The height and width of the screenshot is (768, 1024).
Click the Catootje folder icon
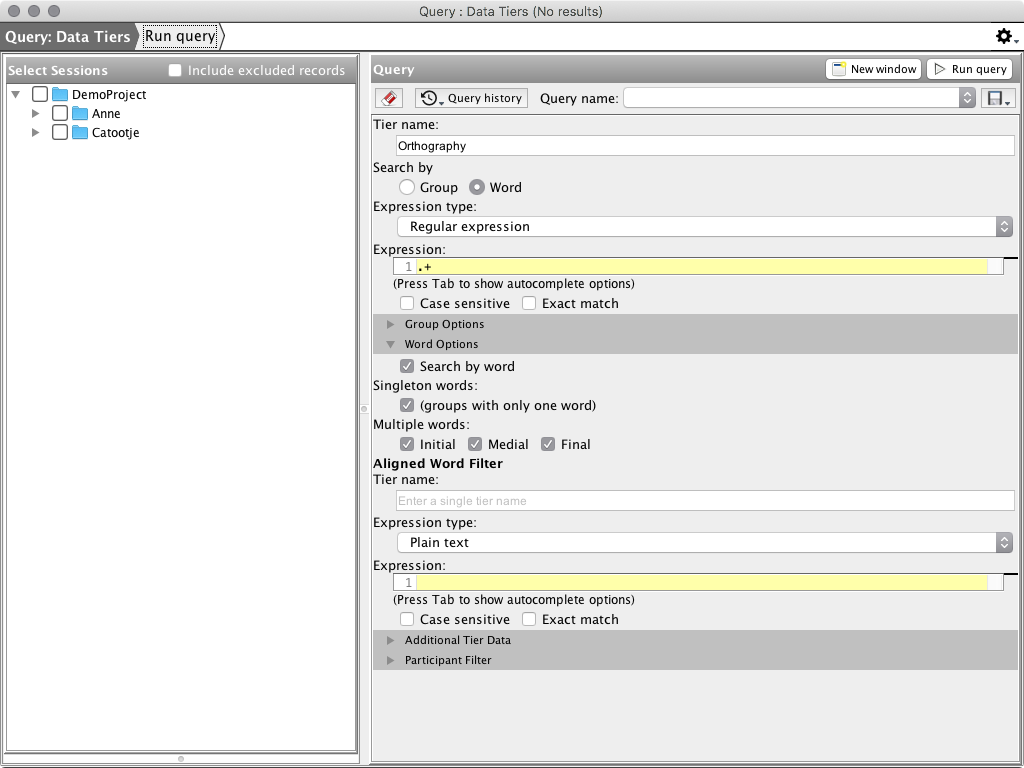80,133
